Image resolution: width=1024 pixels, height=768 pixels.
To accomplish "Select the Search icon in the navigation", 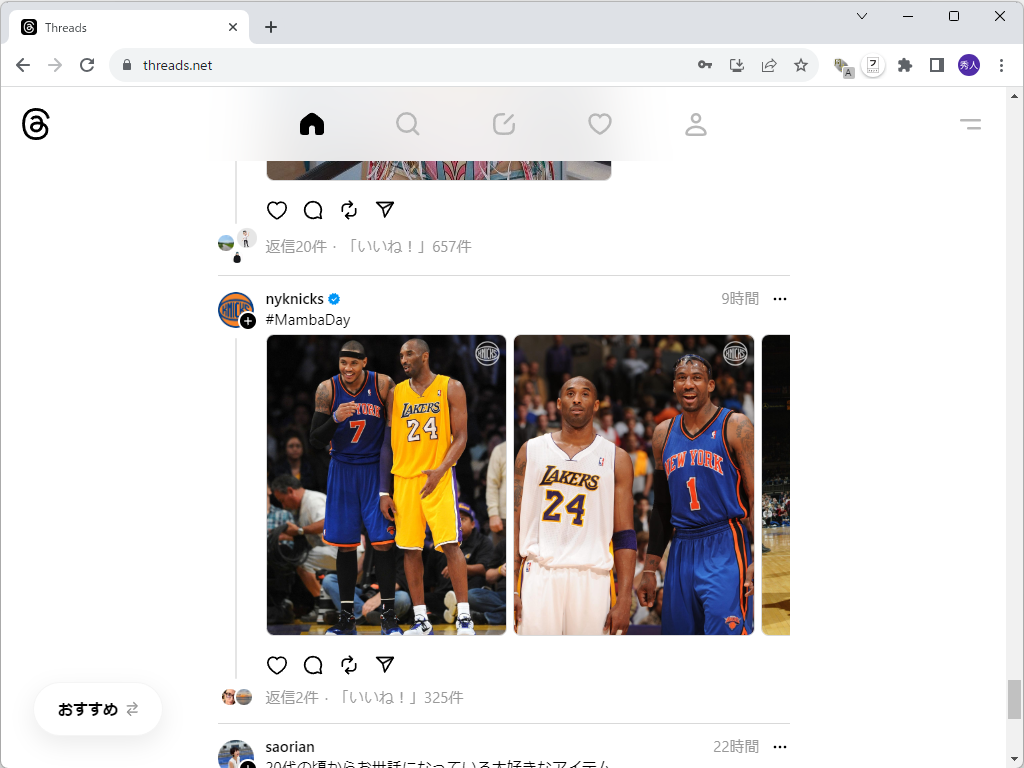I will [407, 123].
